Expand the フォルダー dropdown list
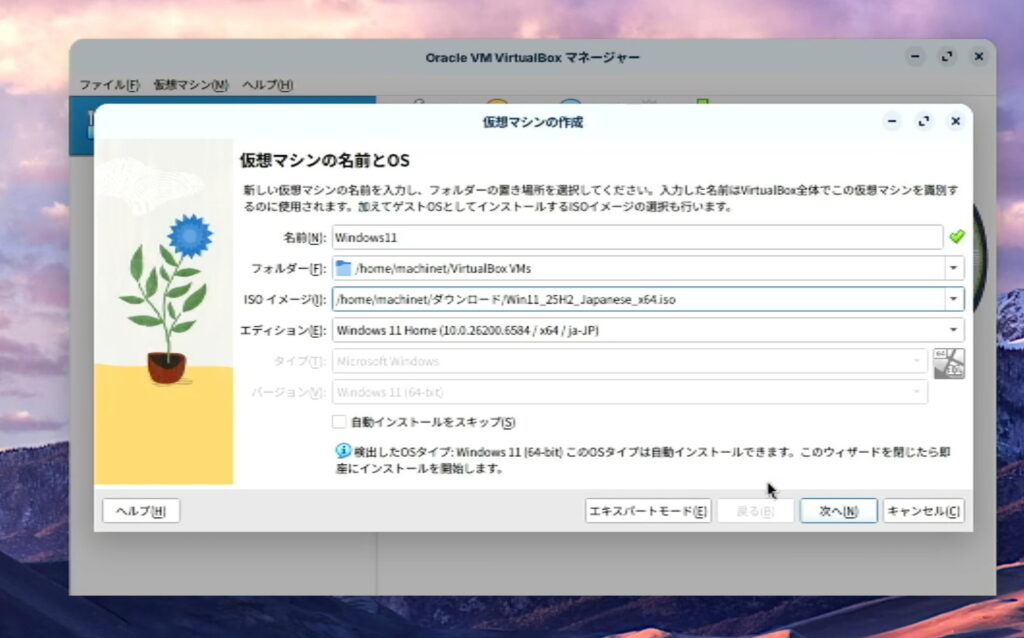 pos(953,268)
